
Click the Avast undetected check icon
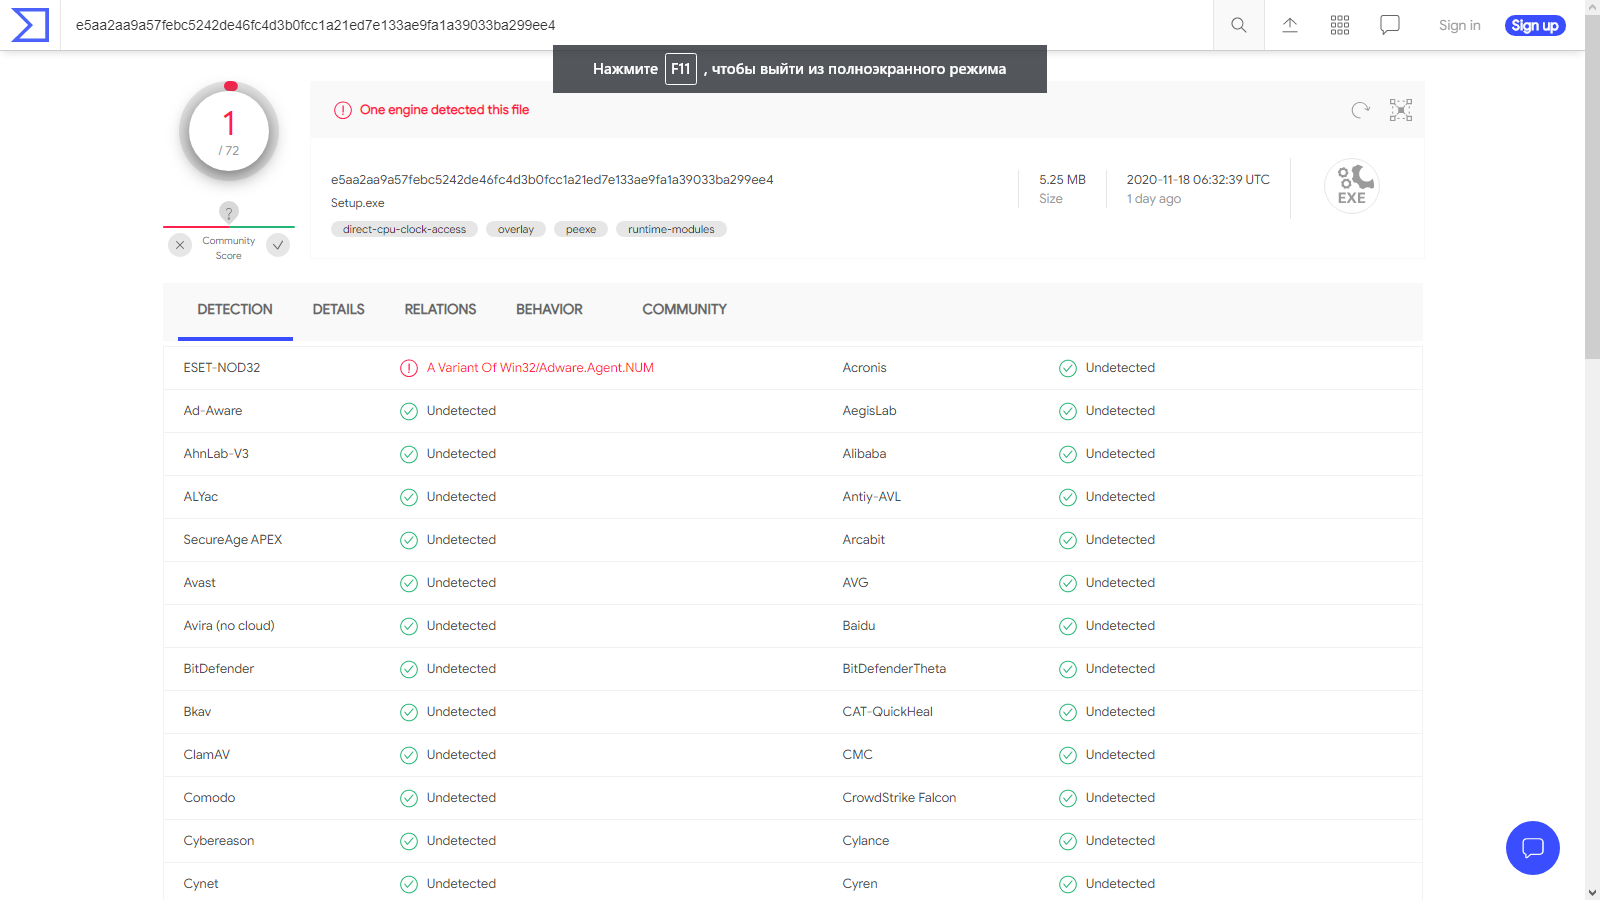409,583
